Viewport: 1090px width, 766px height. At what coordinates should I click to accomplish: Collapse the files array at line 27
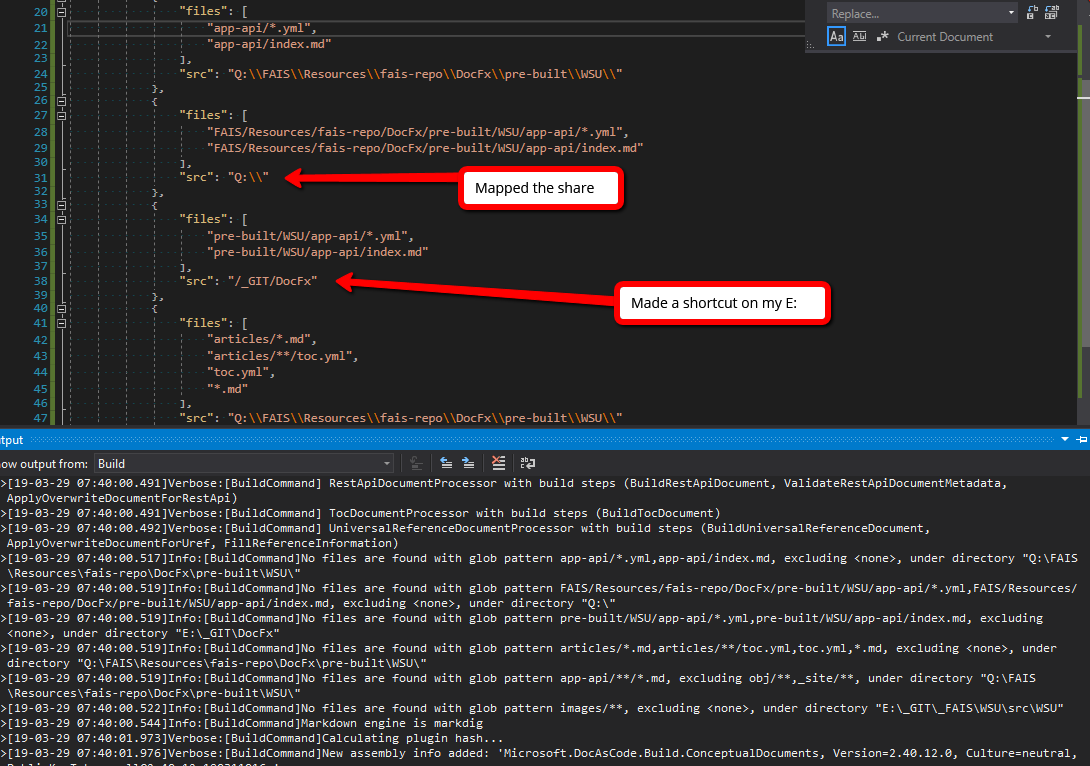[x=61, y=115]
